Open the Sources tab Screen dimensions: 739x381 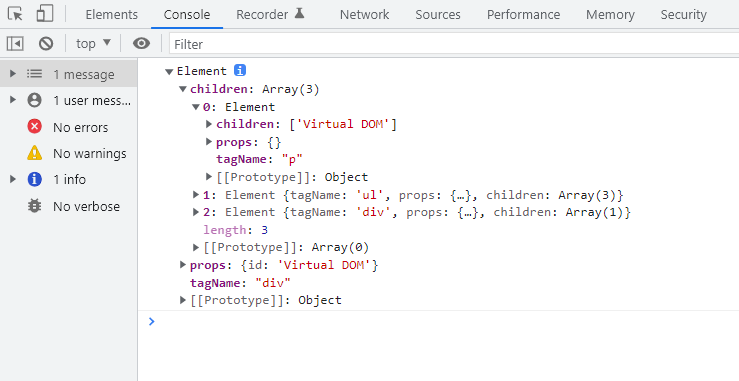click(x=438, y=15)
